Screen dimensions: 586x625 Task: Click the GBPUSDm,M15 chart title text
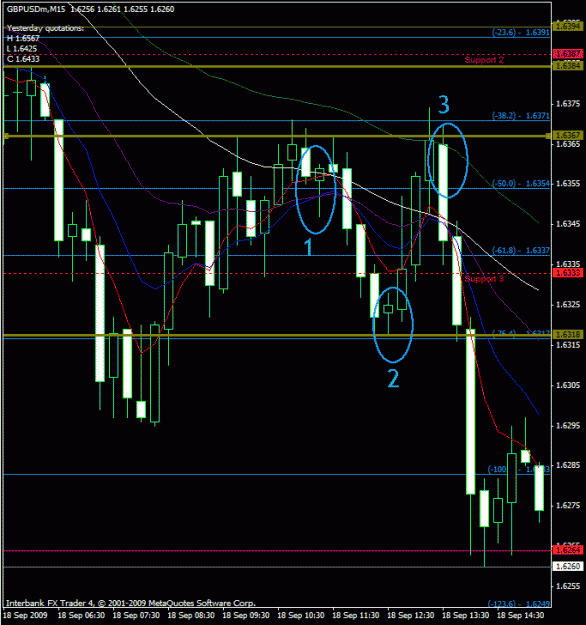tap(36, 9)
